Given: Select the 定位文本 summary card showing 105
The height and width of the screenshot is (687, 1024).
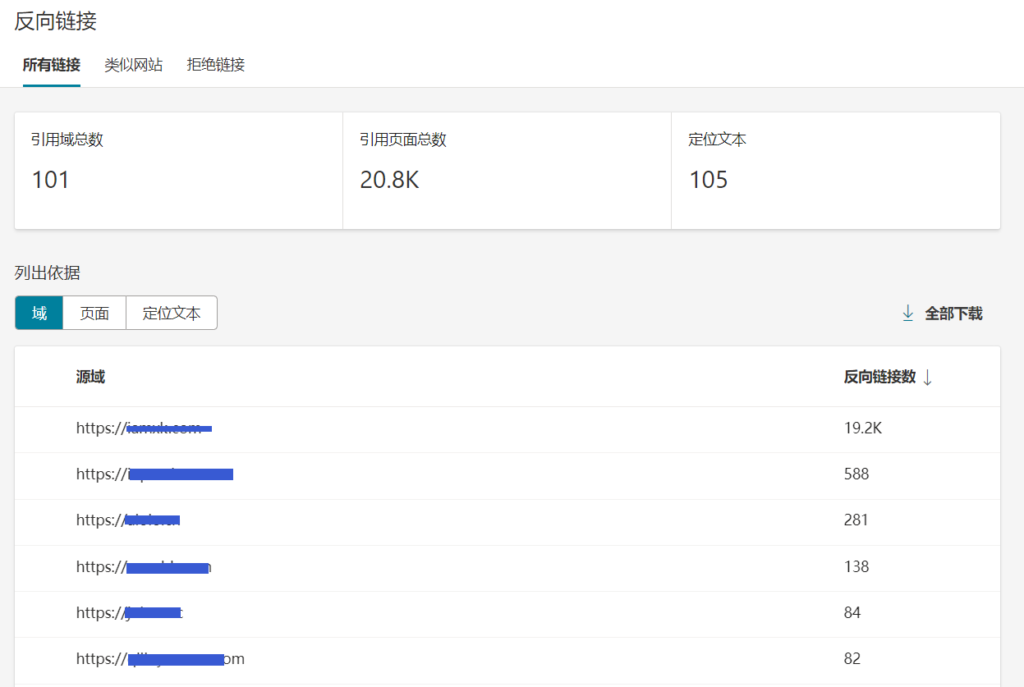Looking at the screenshot, I should click(835, 170).
